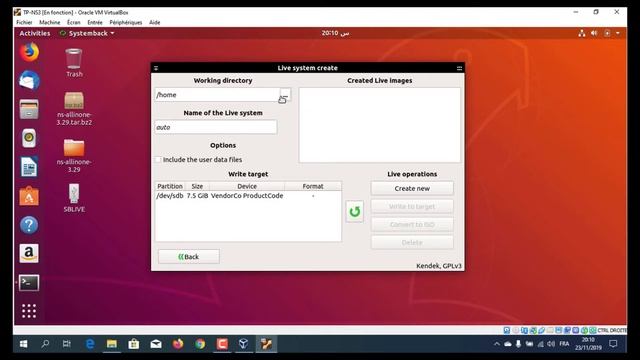The width and height of the screenshot is (640, 360).
Task: Click the Ubuntu volume icon in top bar
Action: pyautogui.click(x=594, y=33)
